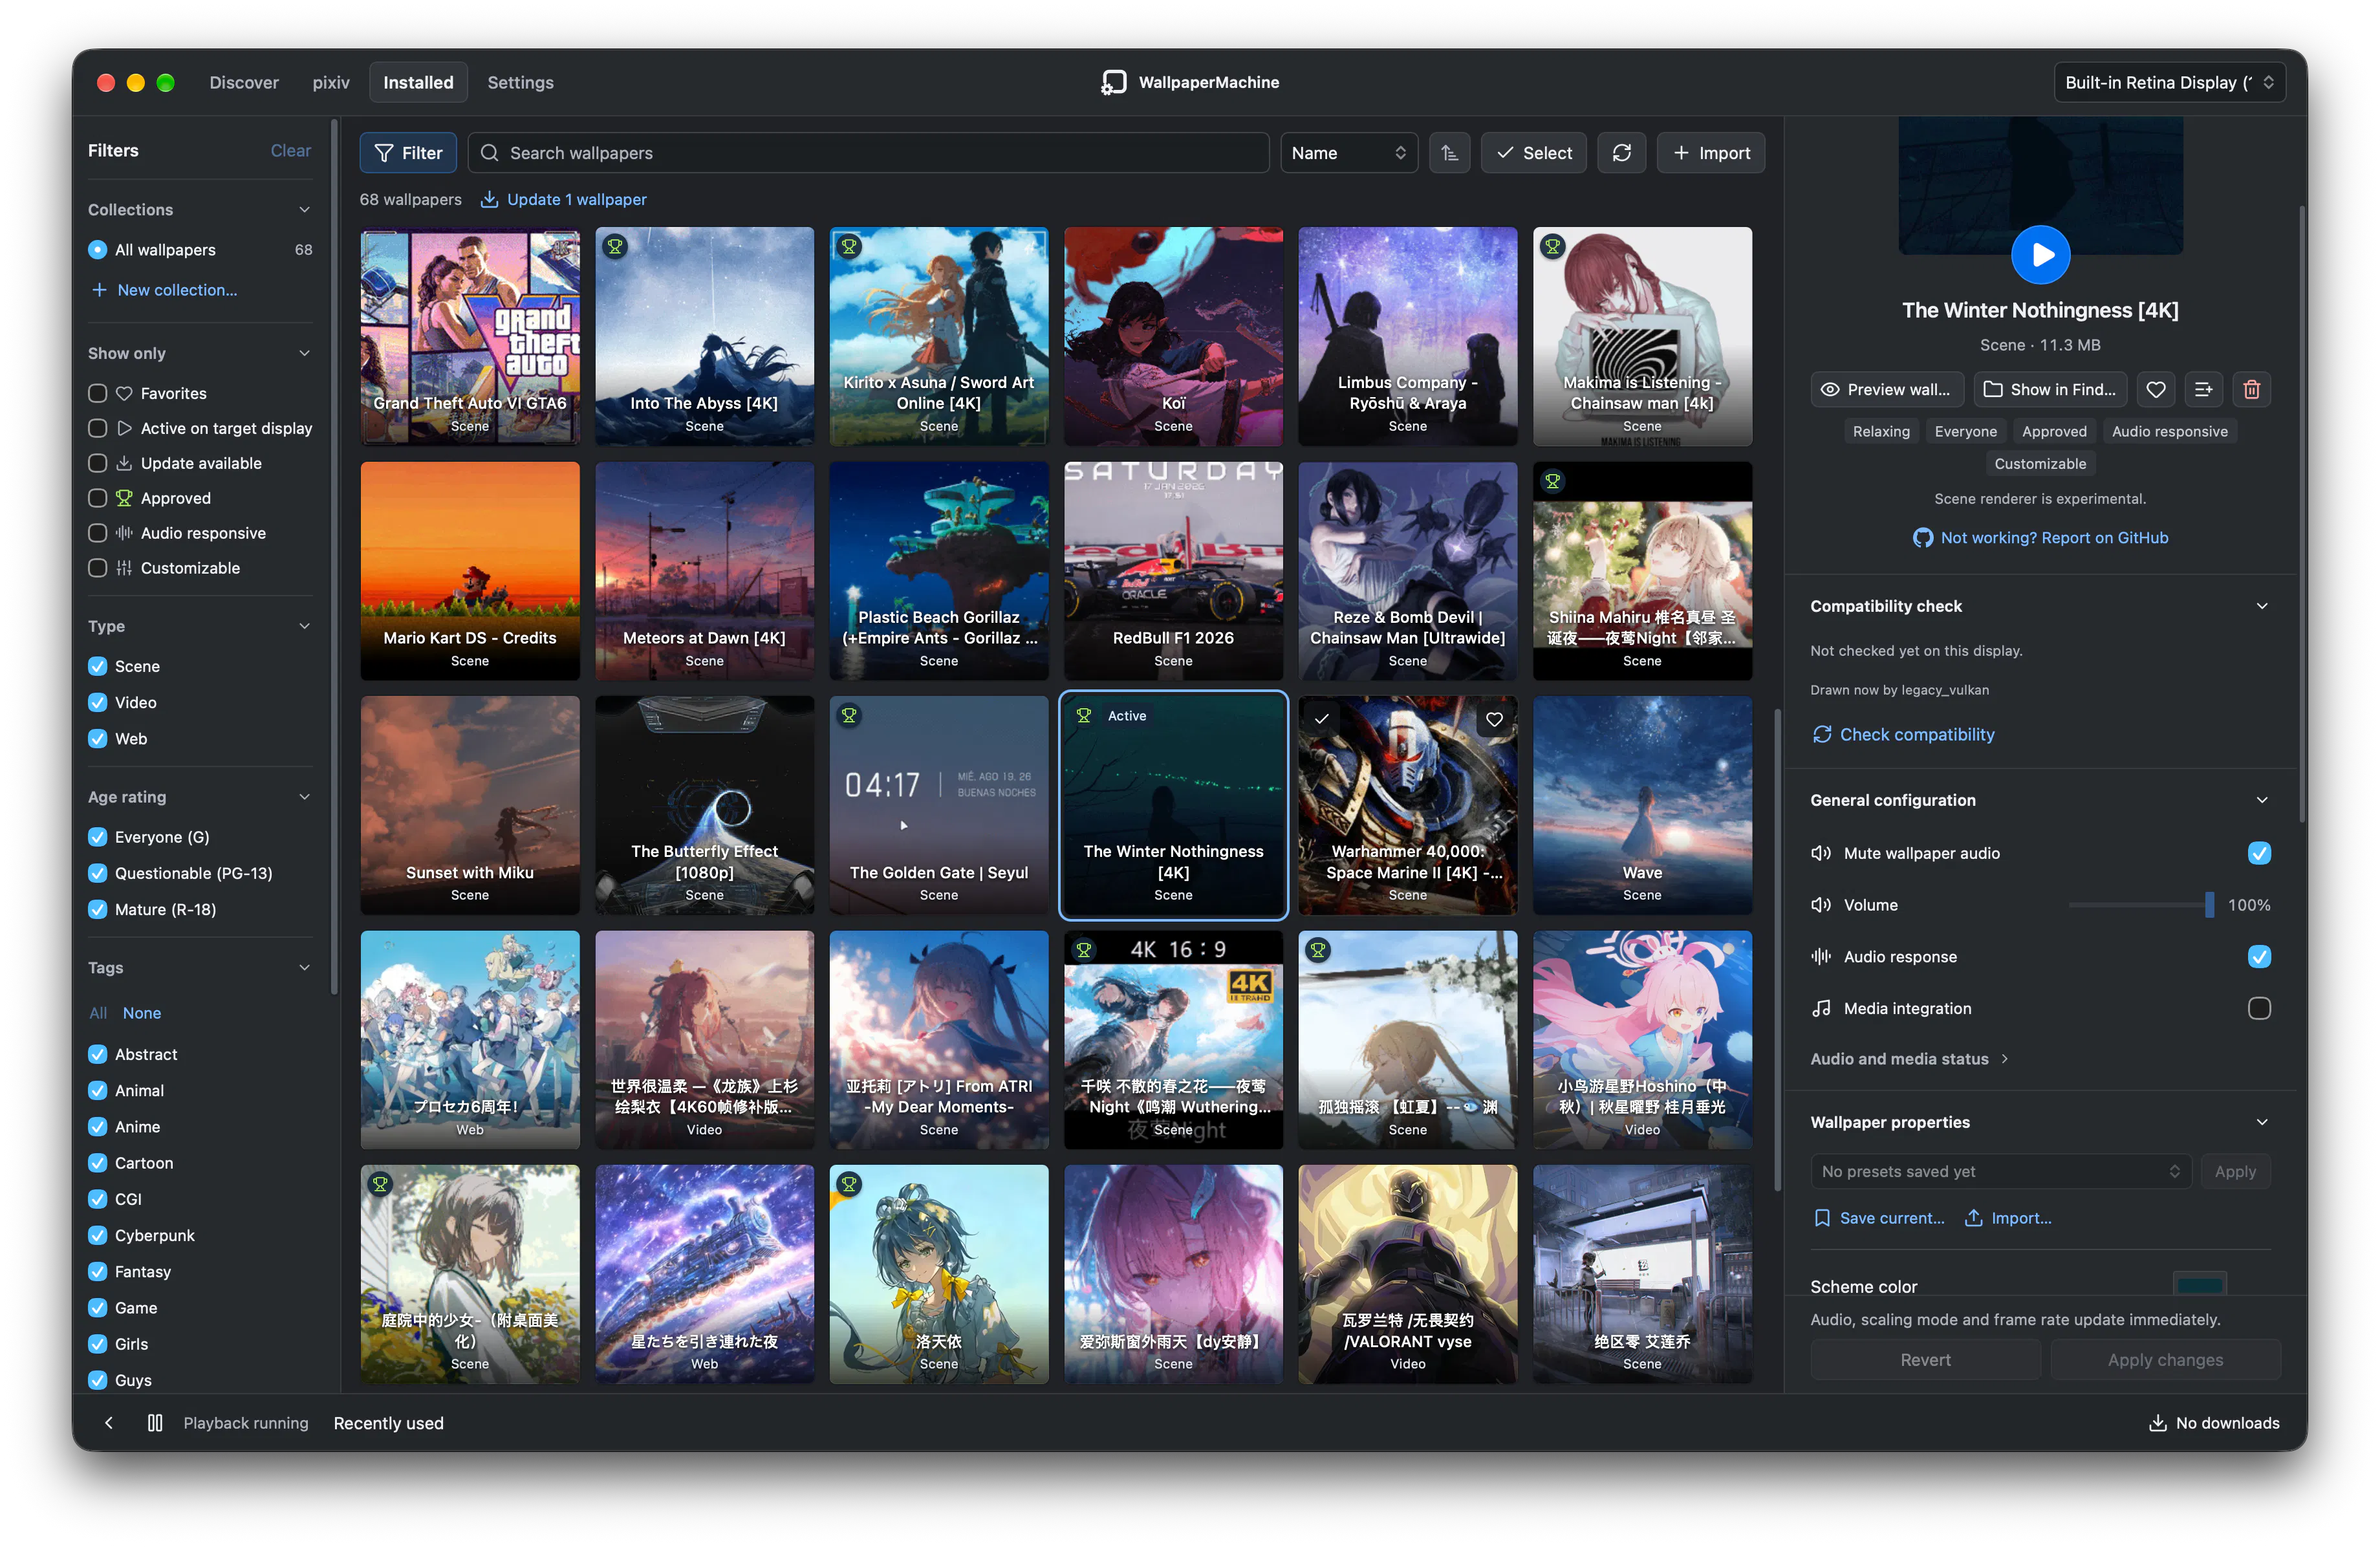The height and width of the screenshot is (1547, 2380).
Task: Enable the Media integration checkbox
Action: (x=2259, y=1008)
